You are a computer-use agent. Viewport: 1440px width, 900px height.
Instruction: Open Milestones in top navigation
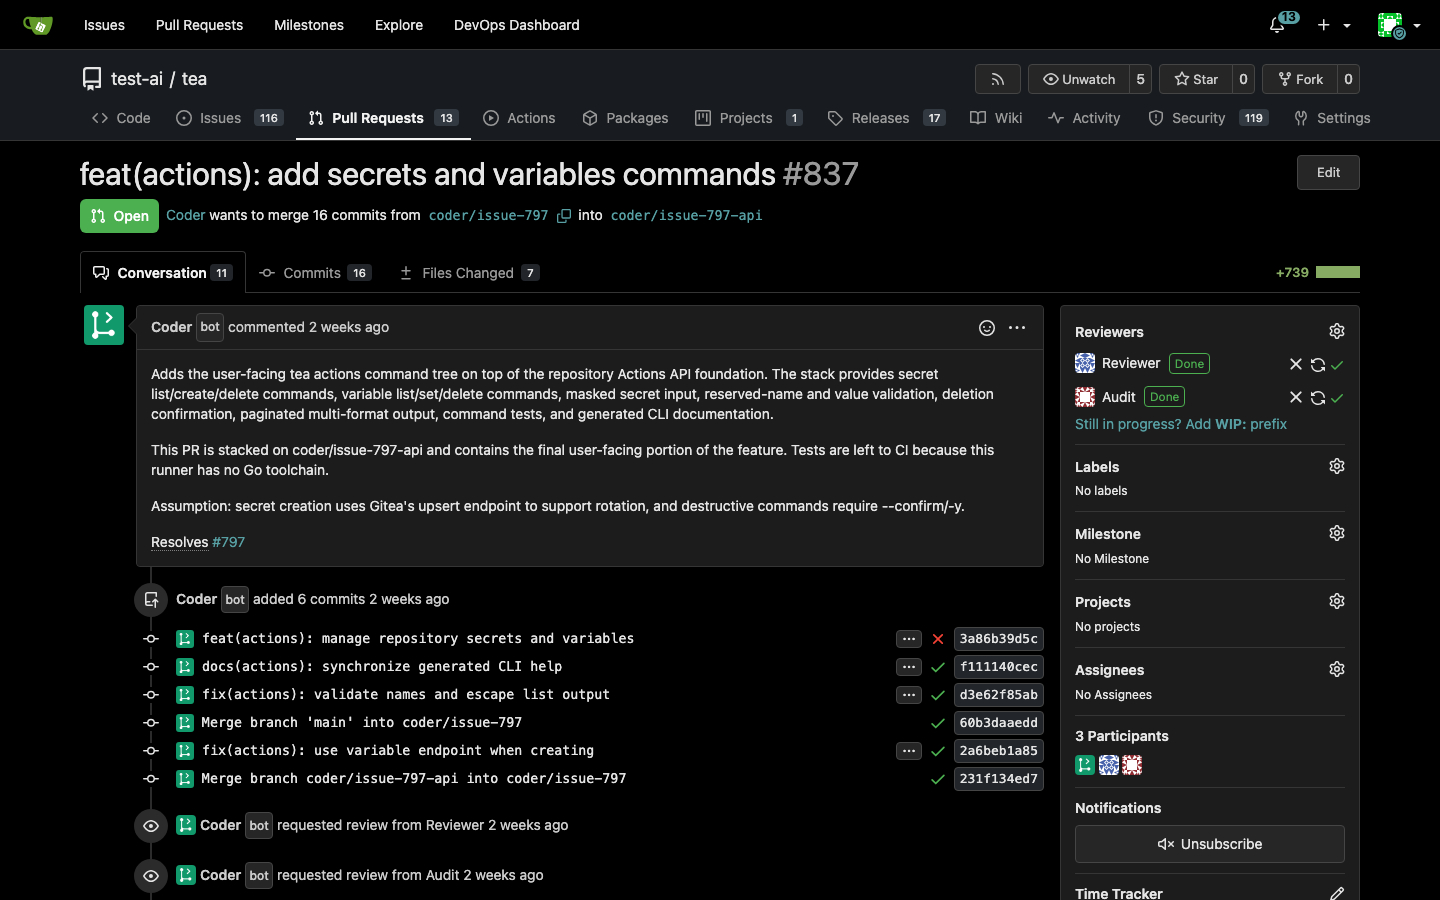[309, 25]
